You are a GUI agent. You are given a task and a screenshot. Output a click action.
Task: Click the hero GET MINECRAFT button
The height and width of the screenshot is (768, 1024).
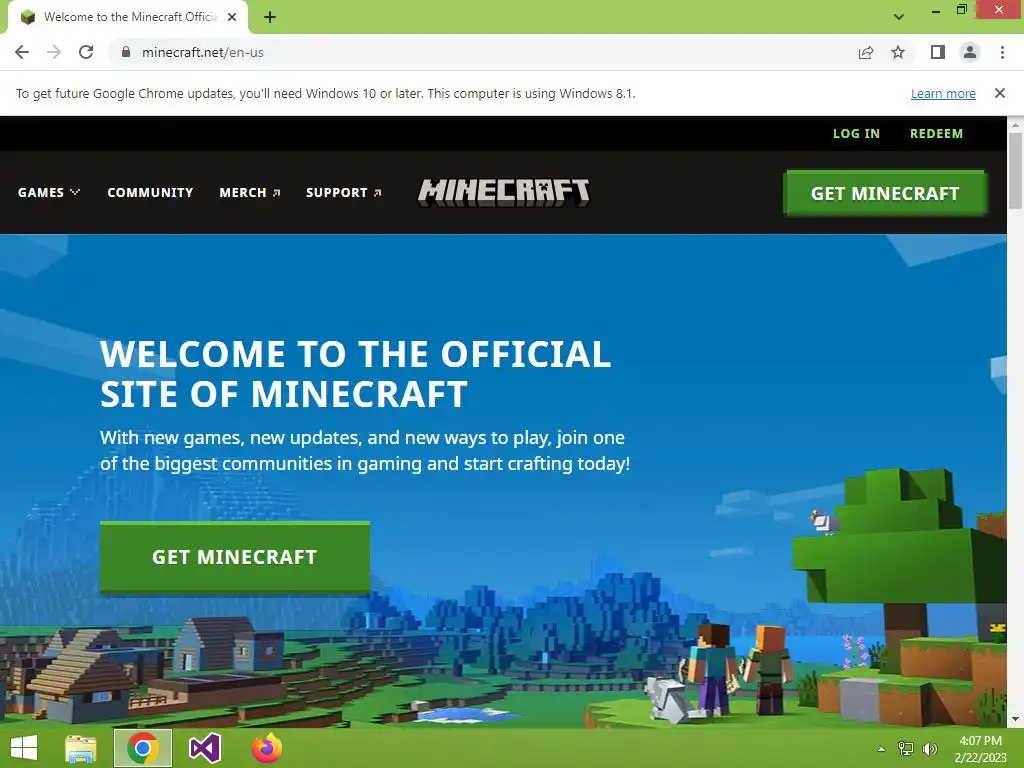[235, 557]
